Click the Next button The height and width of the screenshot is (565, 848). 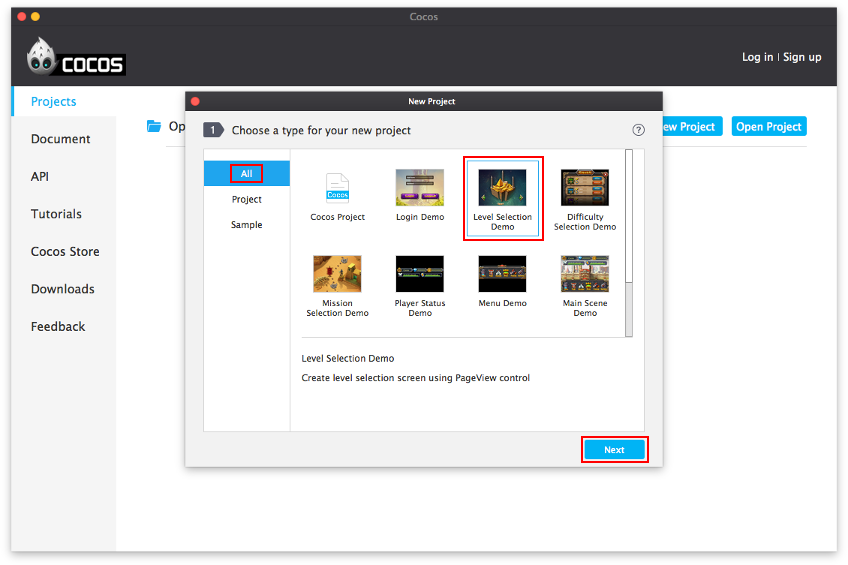[x=614, y=449]
